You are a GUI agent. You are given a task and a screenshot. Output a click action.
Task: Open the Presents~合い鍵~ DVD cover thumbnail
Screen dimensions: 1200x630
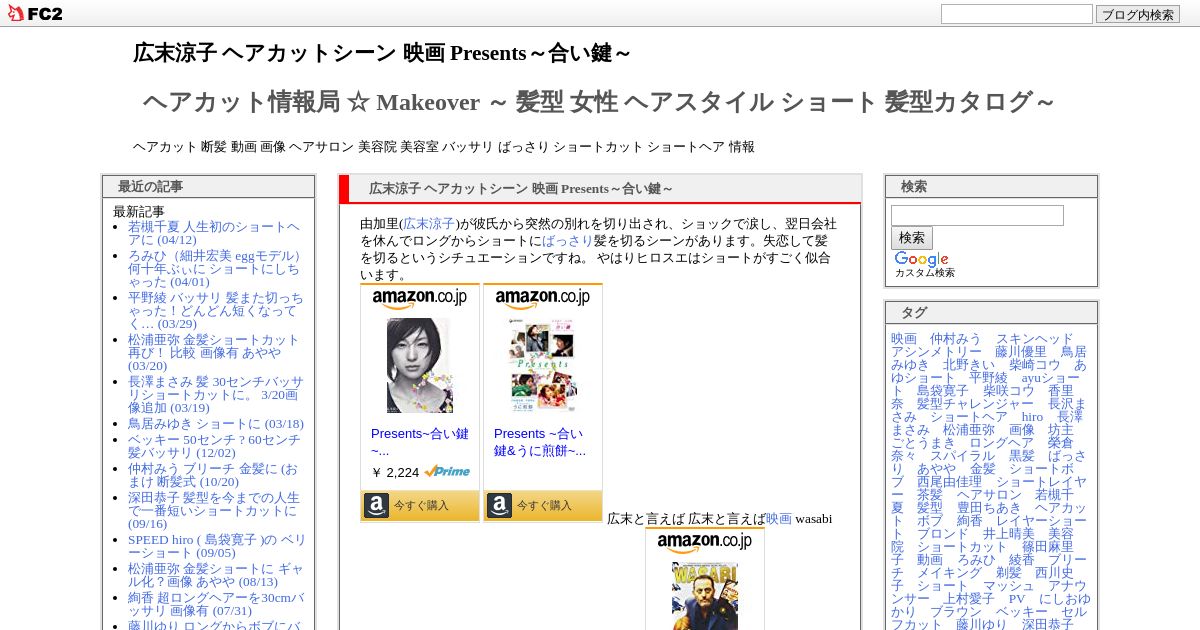(420, 365)
